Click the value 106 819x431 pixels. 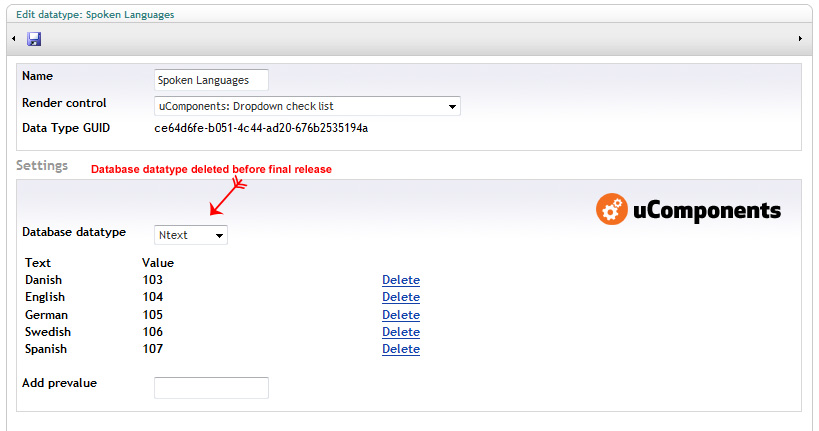click(153, 332)
